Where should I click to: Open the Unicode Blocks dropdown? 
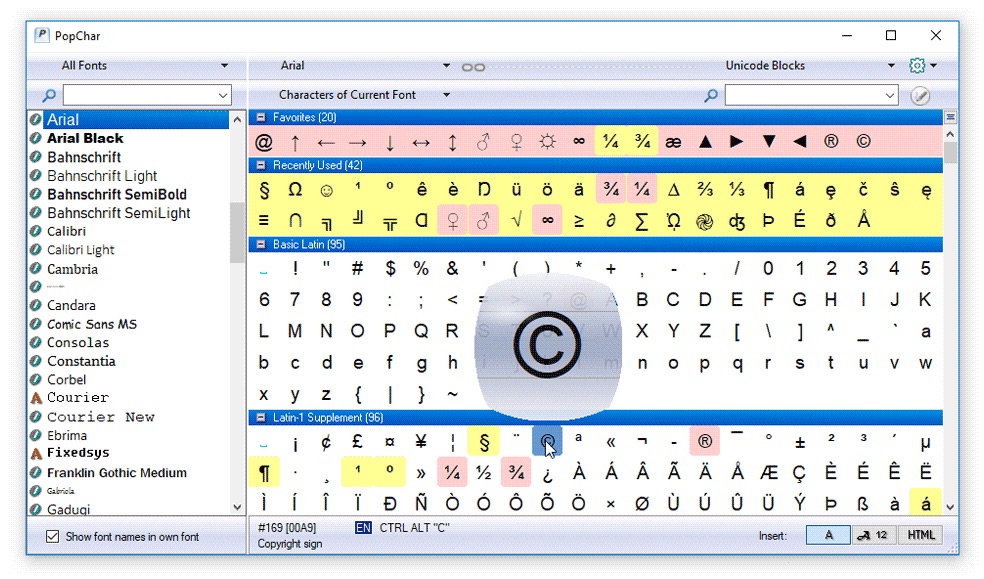pyautogui.click(x=808, y=66)
